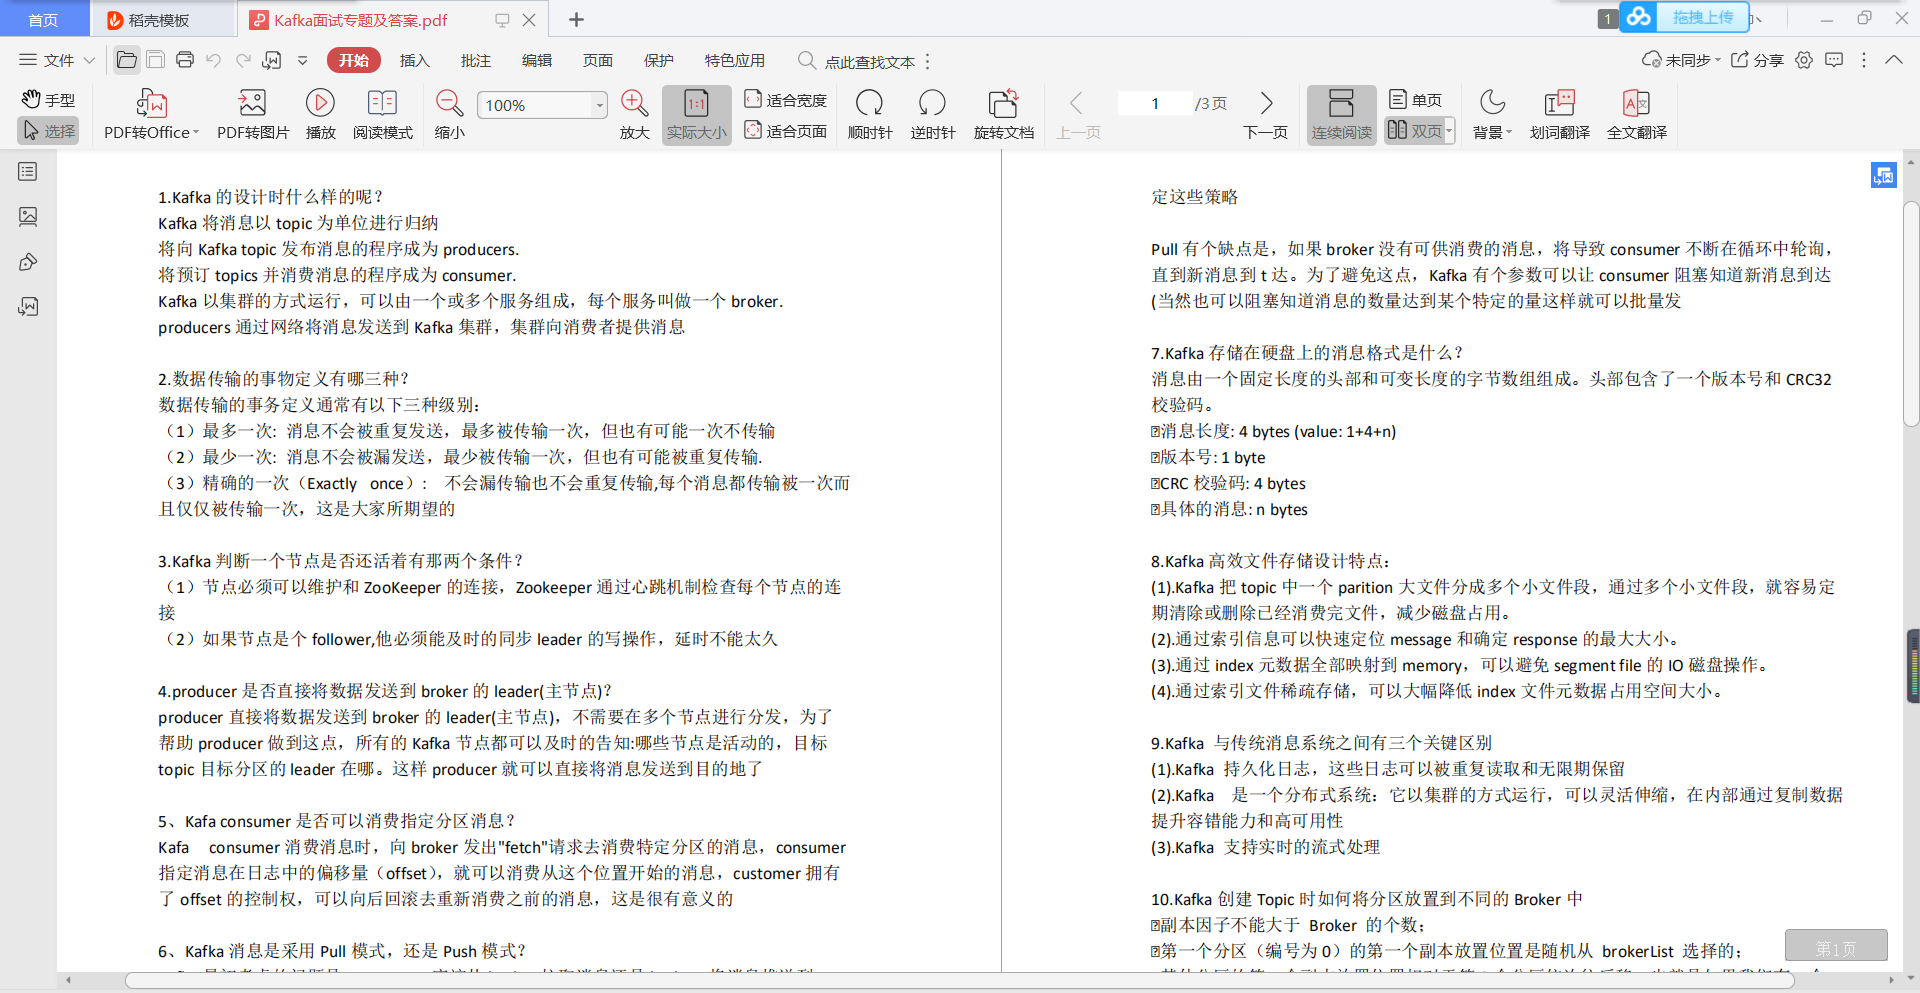Save the document with disk icon
Viewport: 1920px width, 993px height.
pos(155,60)
